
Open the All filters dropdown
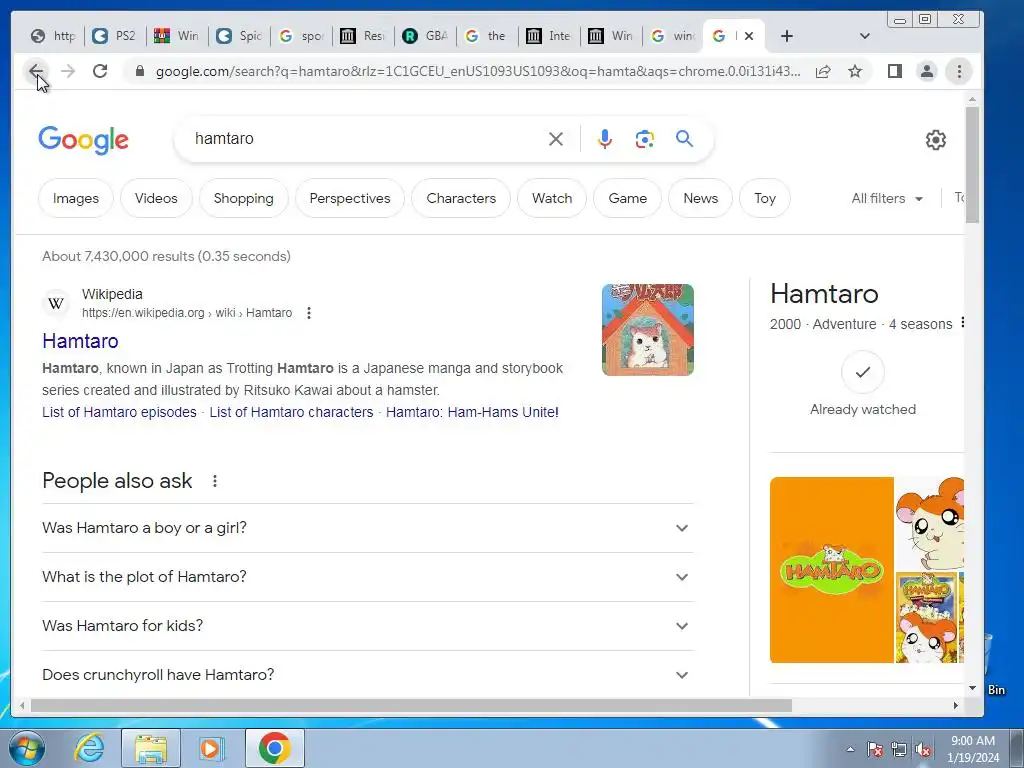coord(887,199)
